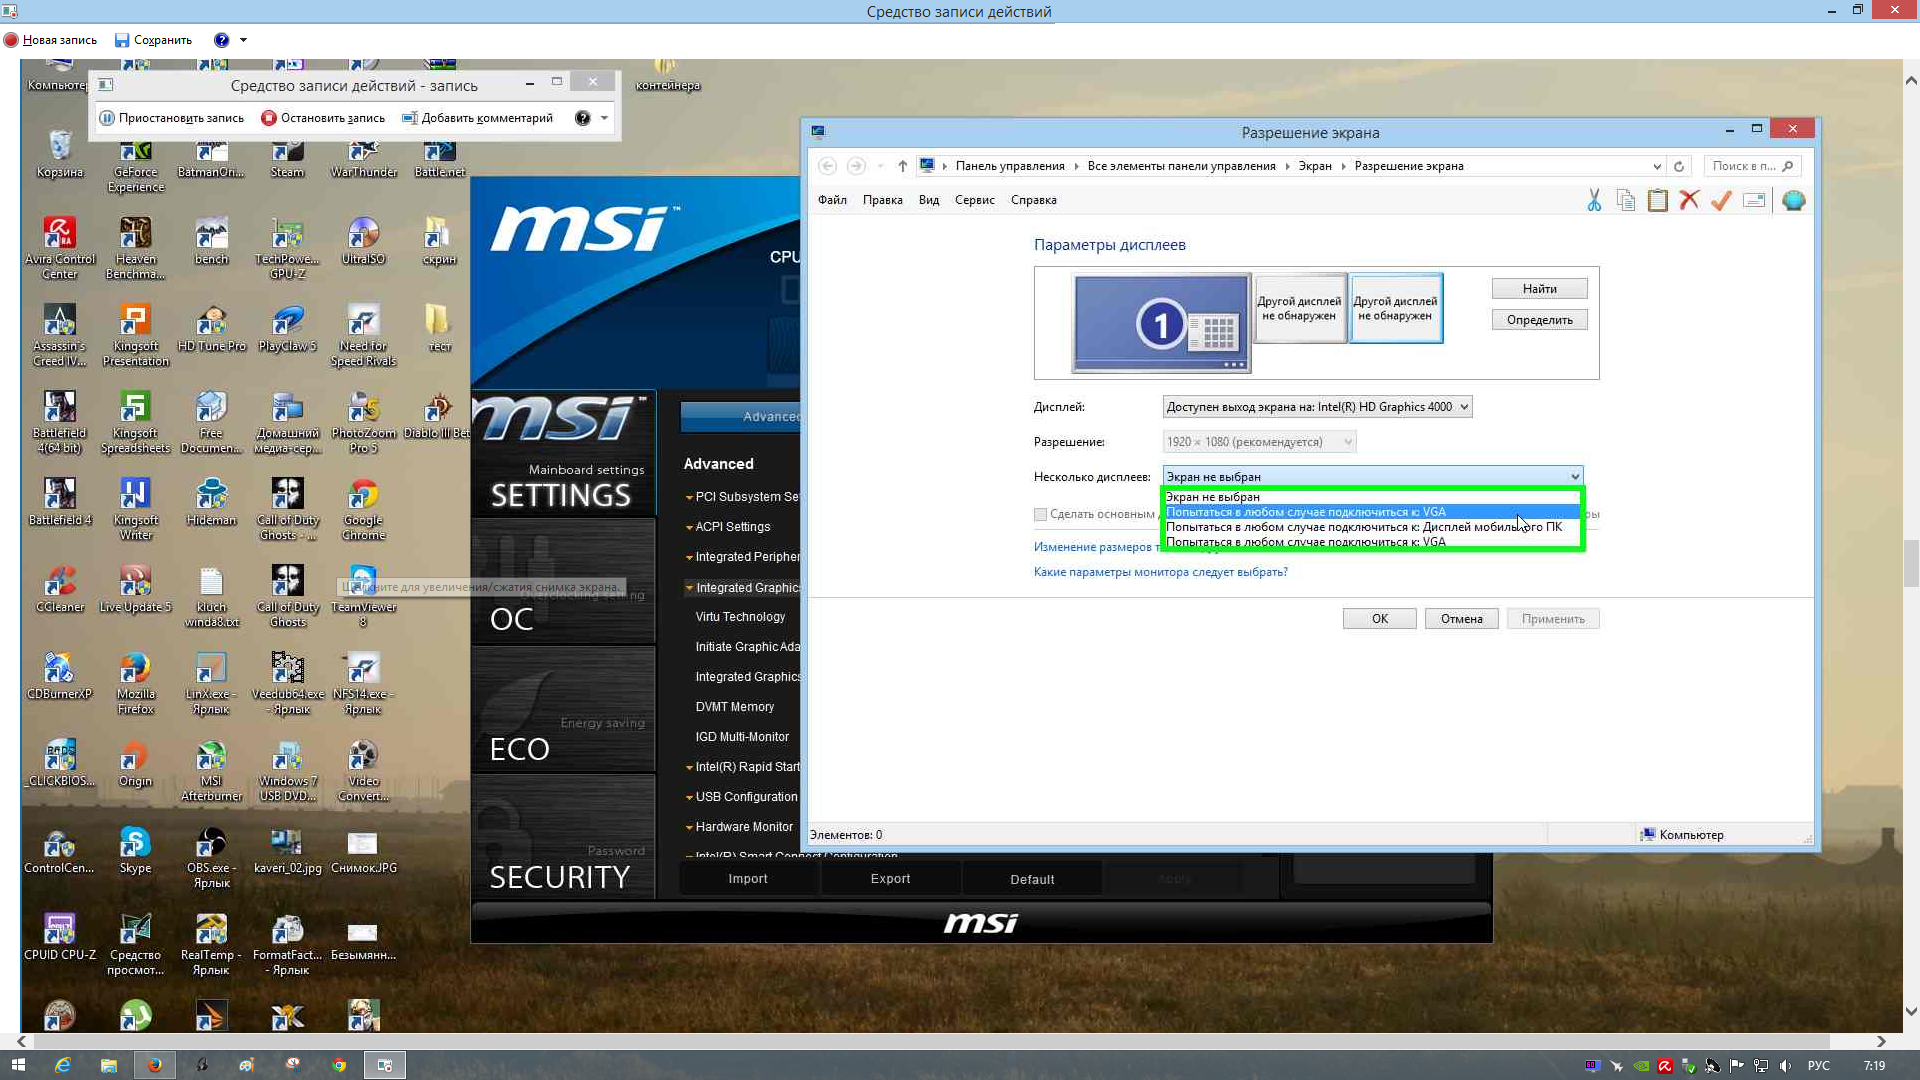Open the 'Несколько дисплеев' dropdown arrow

[1574, 477]
